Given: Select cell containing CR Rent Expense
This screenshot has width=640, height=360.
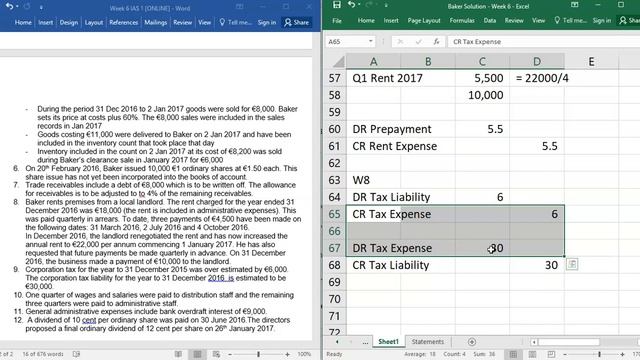Looking at the screenshot, I should tap(373, 146).
